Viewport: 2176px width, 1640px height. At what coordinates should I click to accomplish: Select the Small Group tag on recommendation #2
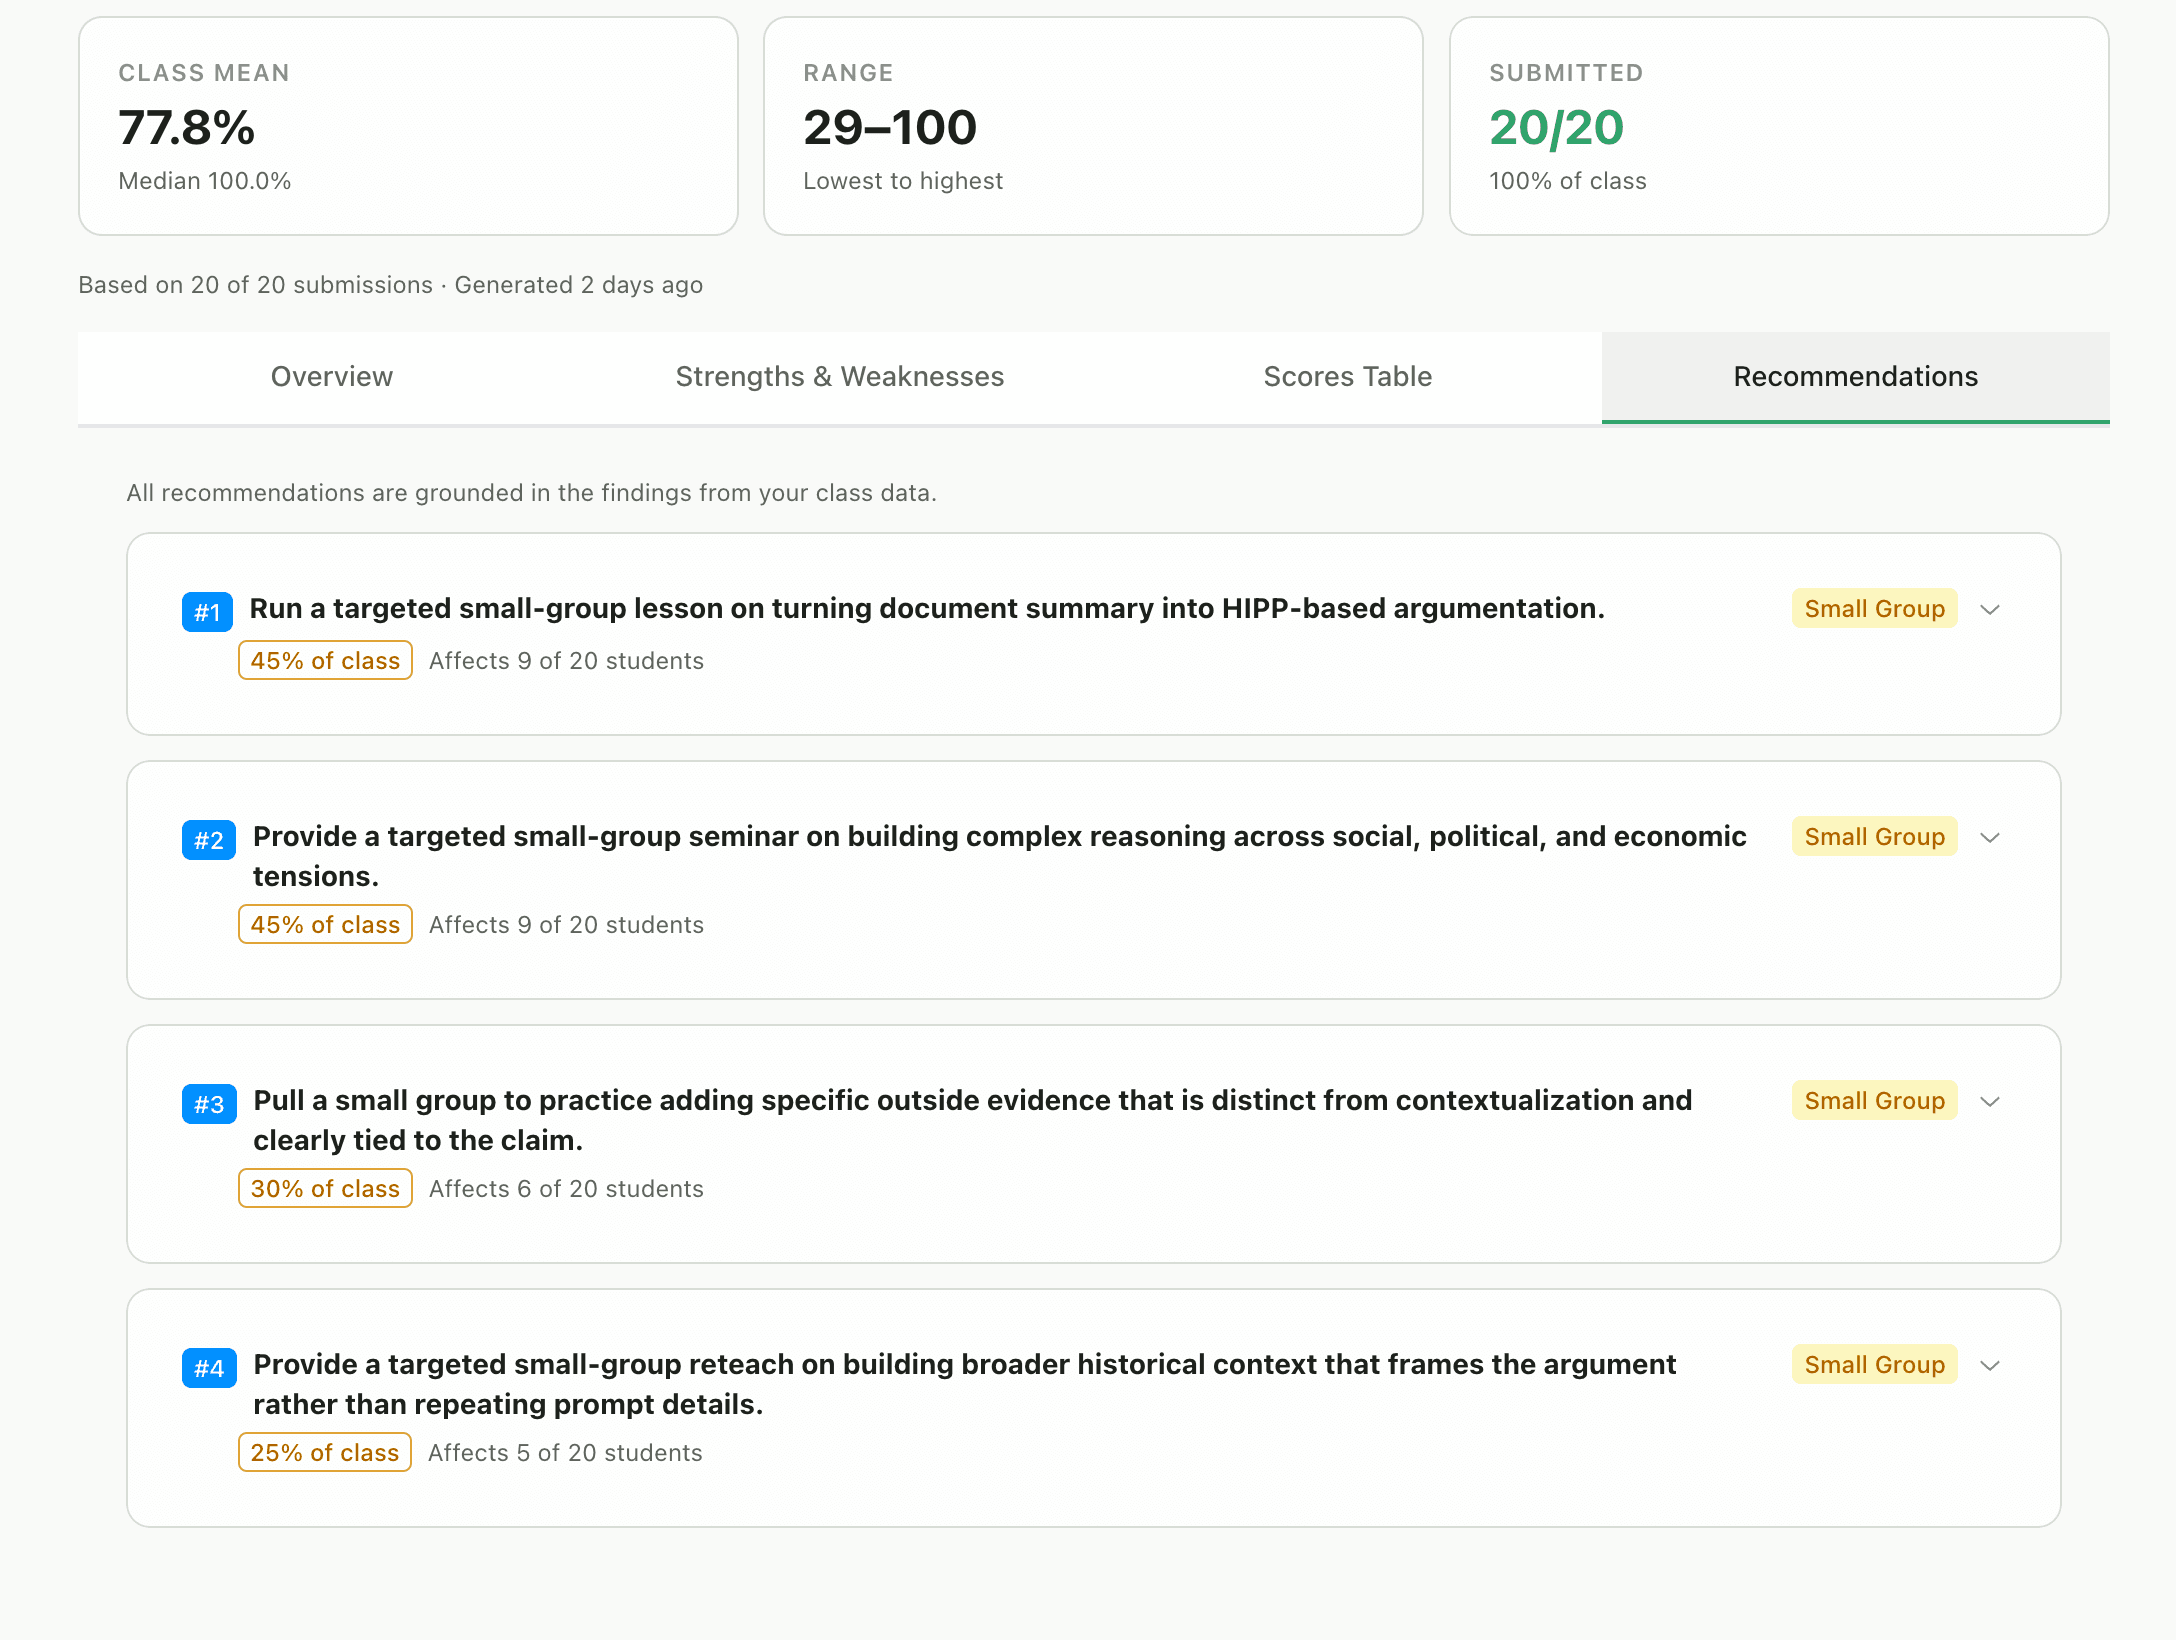click(x=1874, y=836)
